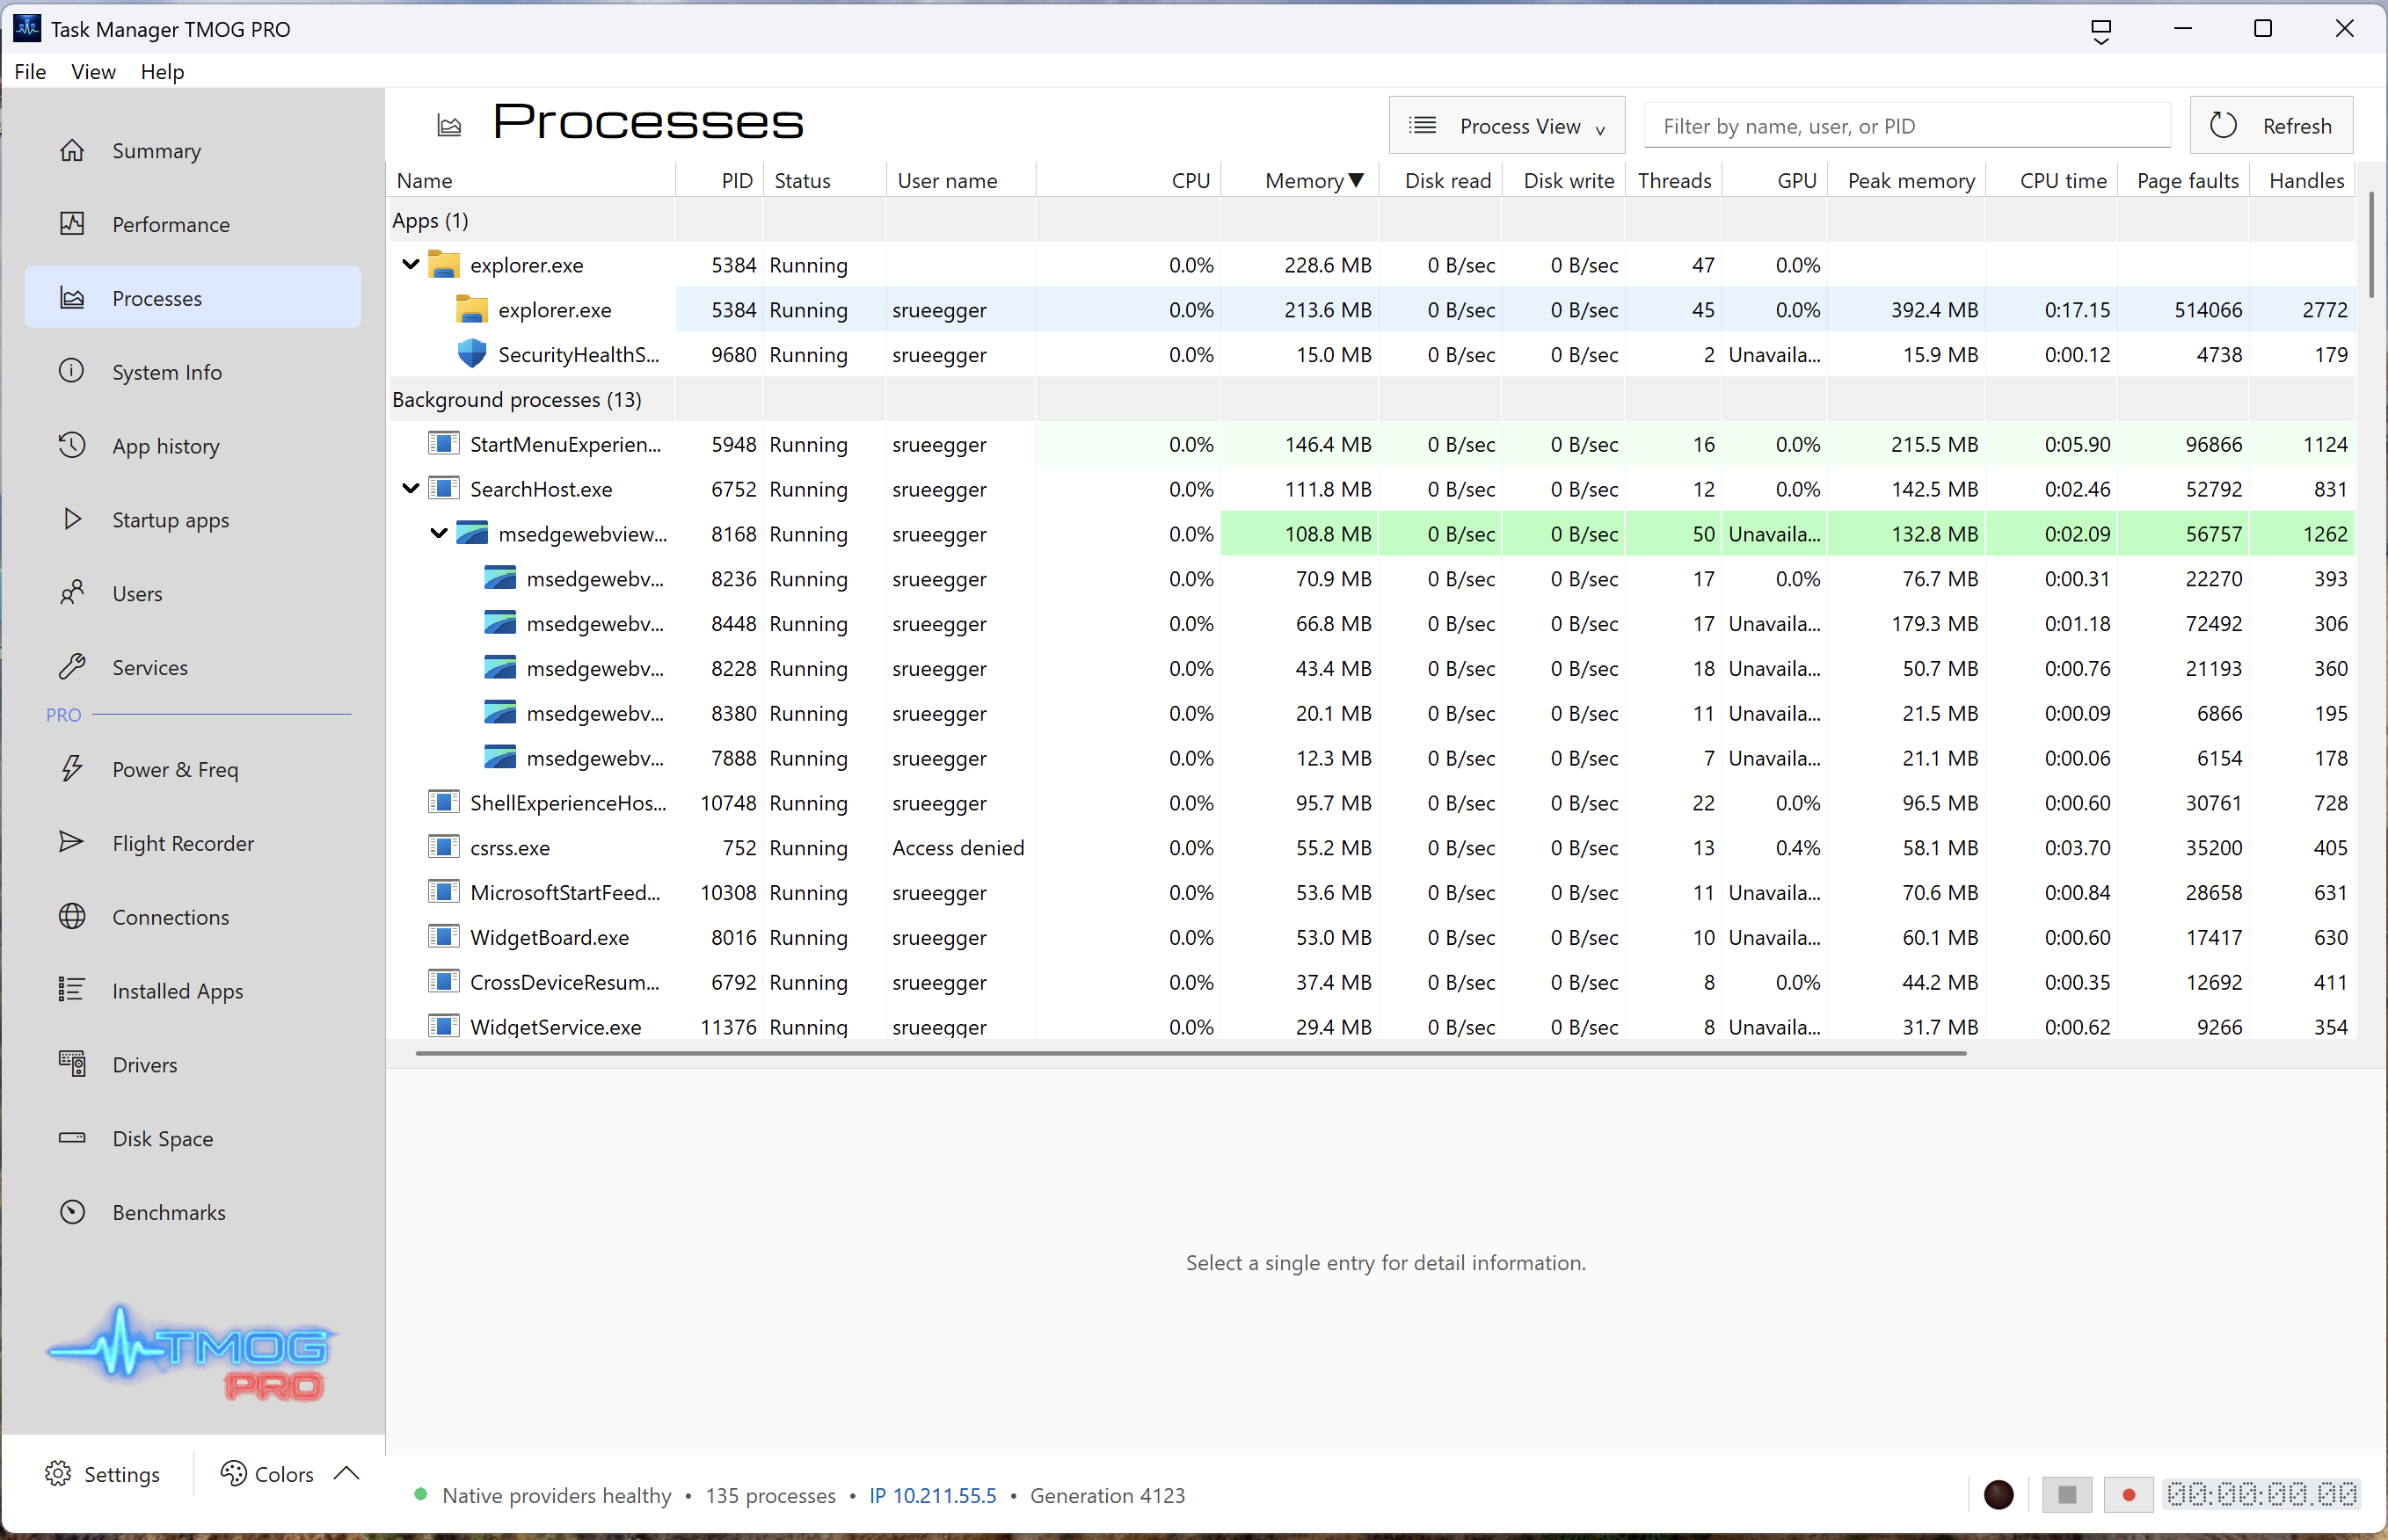Click the compact view icon in title bar
The image size is (2388, 1540).
pyautogui.click(x=2101, y=30)
